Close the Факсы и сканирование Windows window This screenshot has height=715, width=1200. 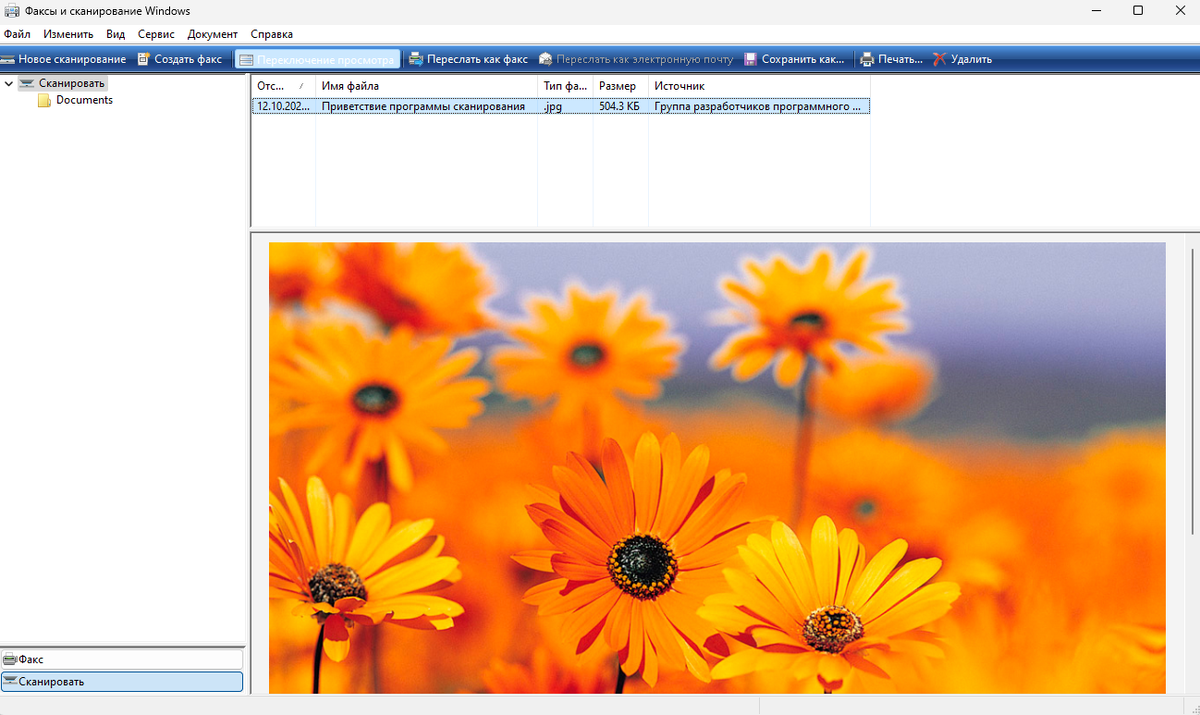click(x=1181, y=11)
